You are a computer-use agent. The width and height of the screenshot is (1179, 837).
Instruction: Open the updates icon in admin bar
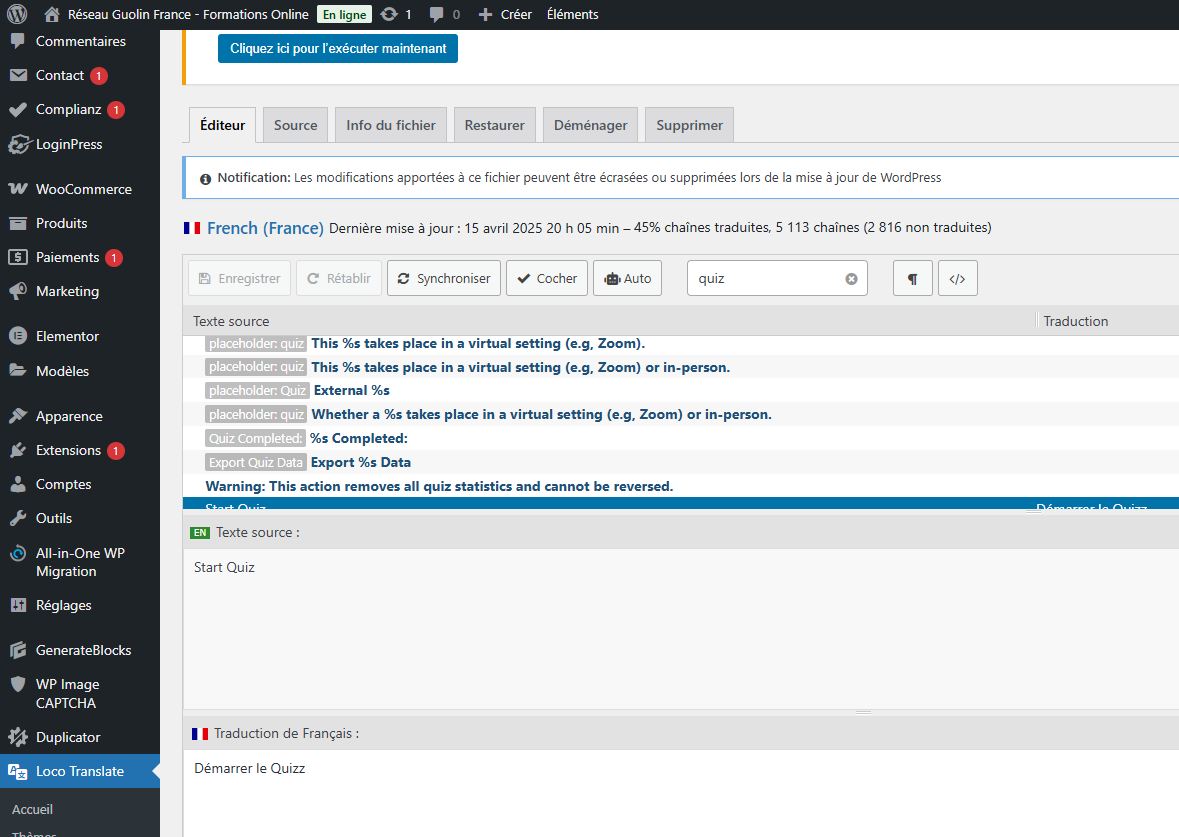(x=396, y=14)
